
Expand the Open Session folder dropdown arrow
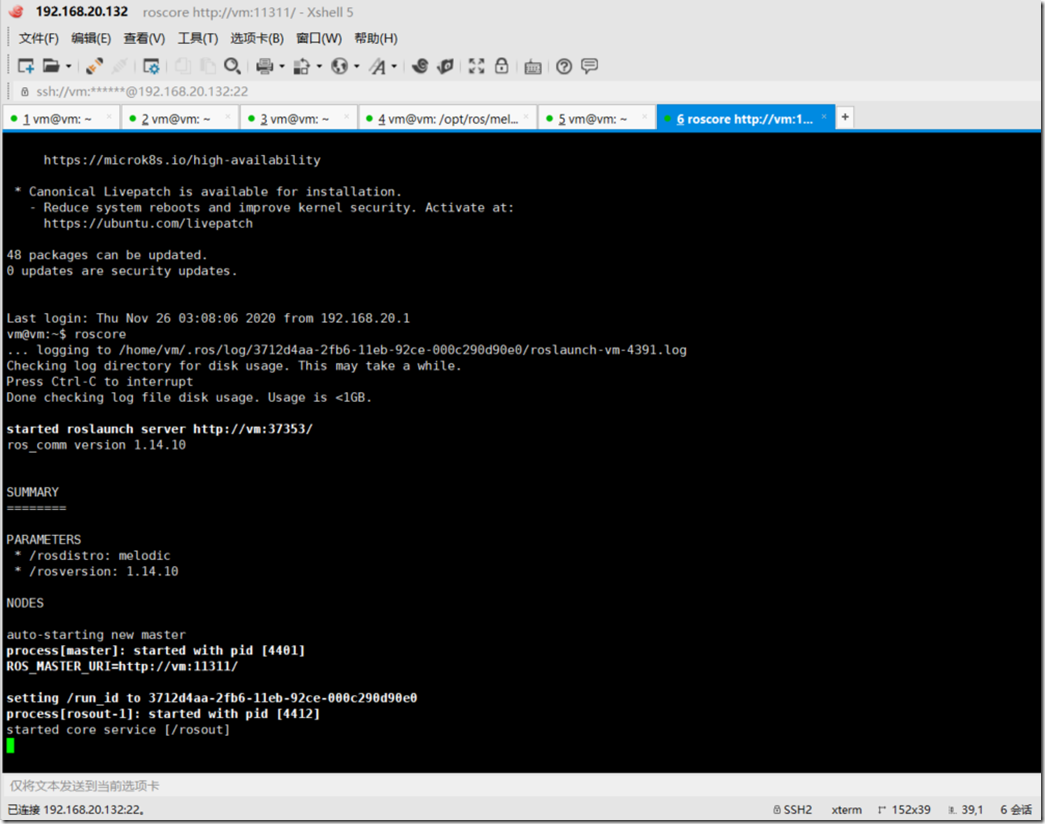(68, 67)
